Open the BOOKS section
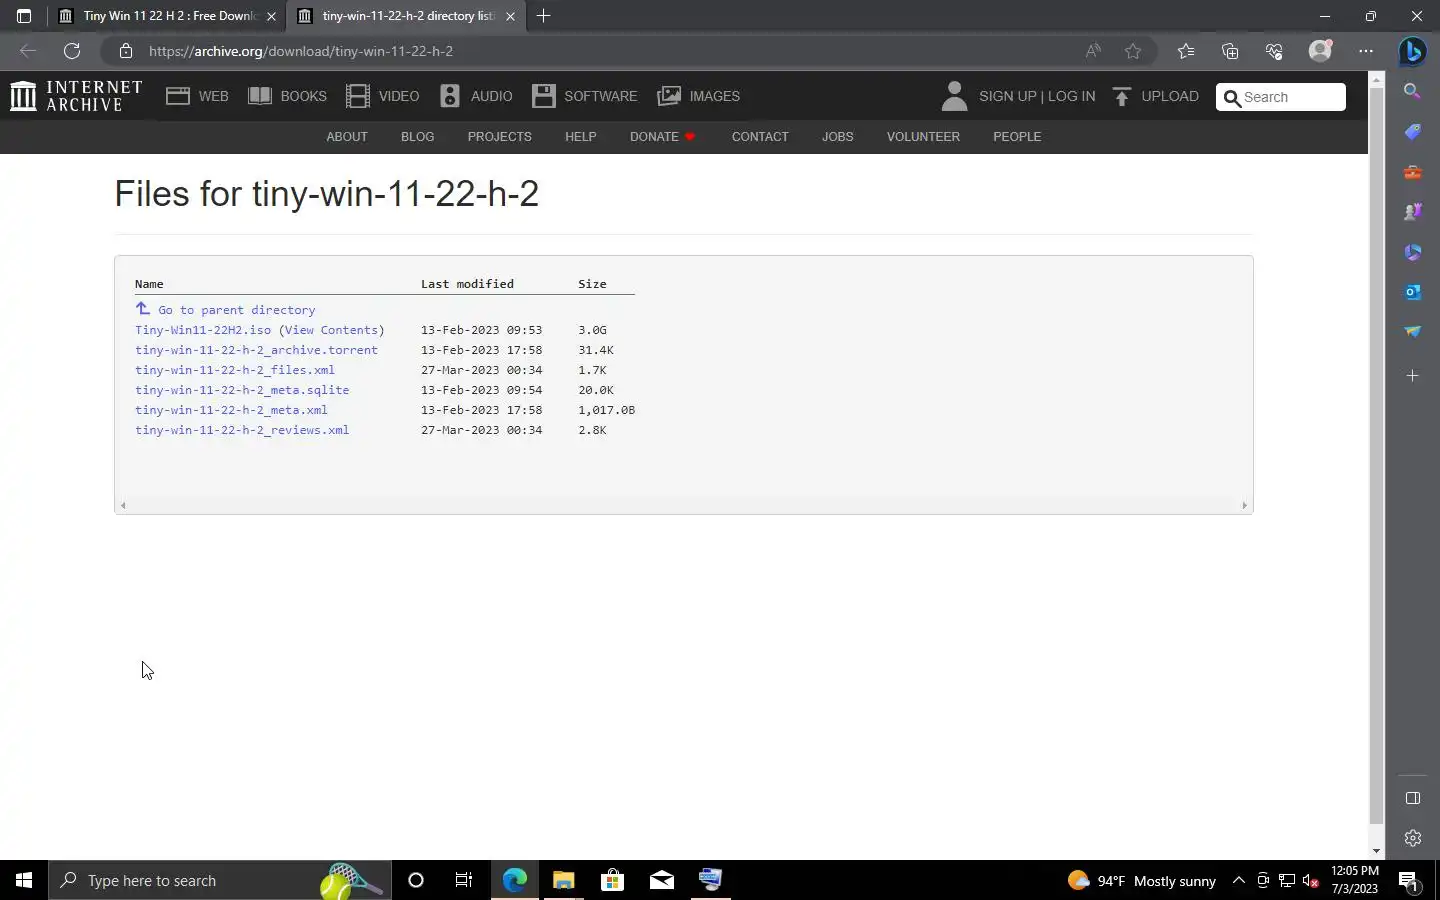This screenshot has width=1440, height=900. click(x=288, y=96)
